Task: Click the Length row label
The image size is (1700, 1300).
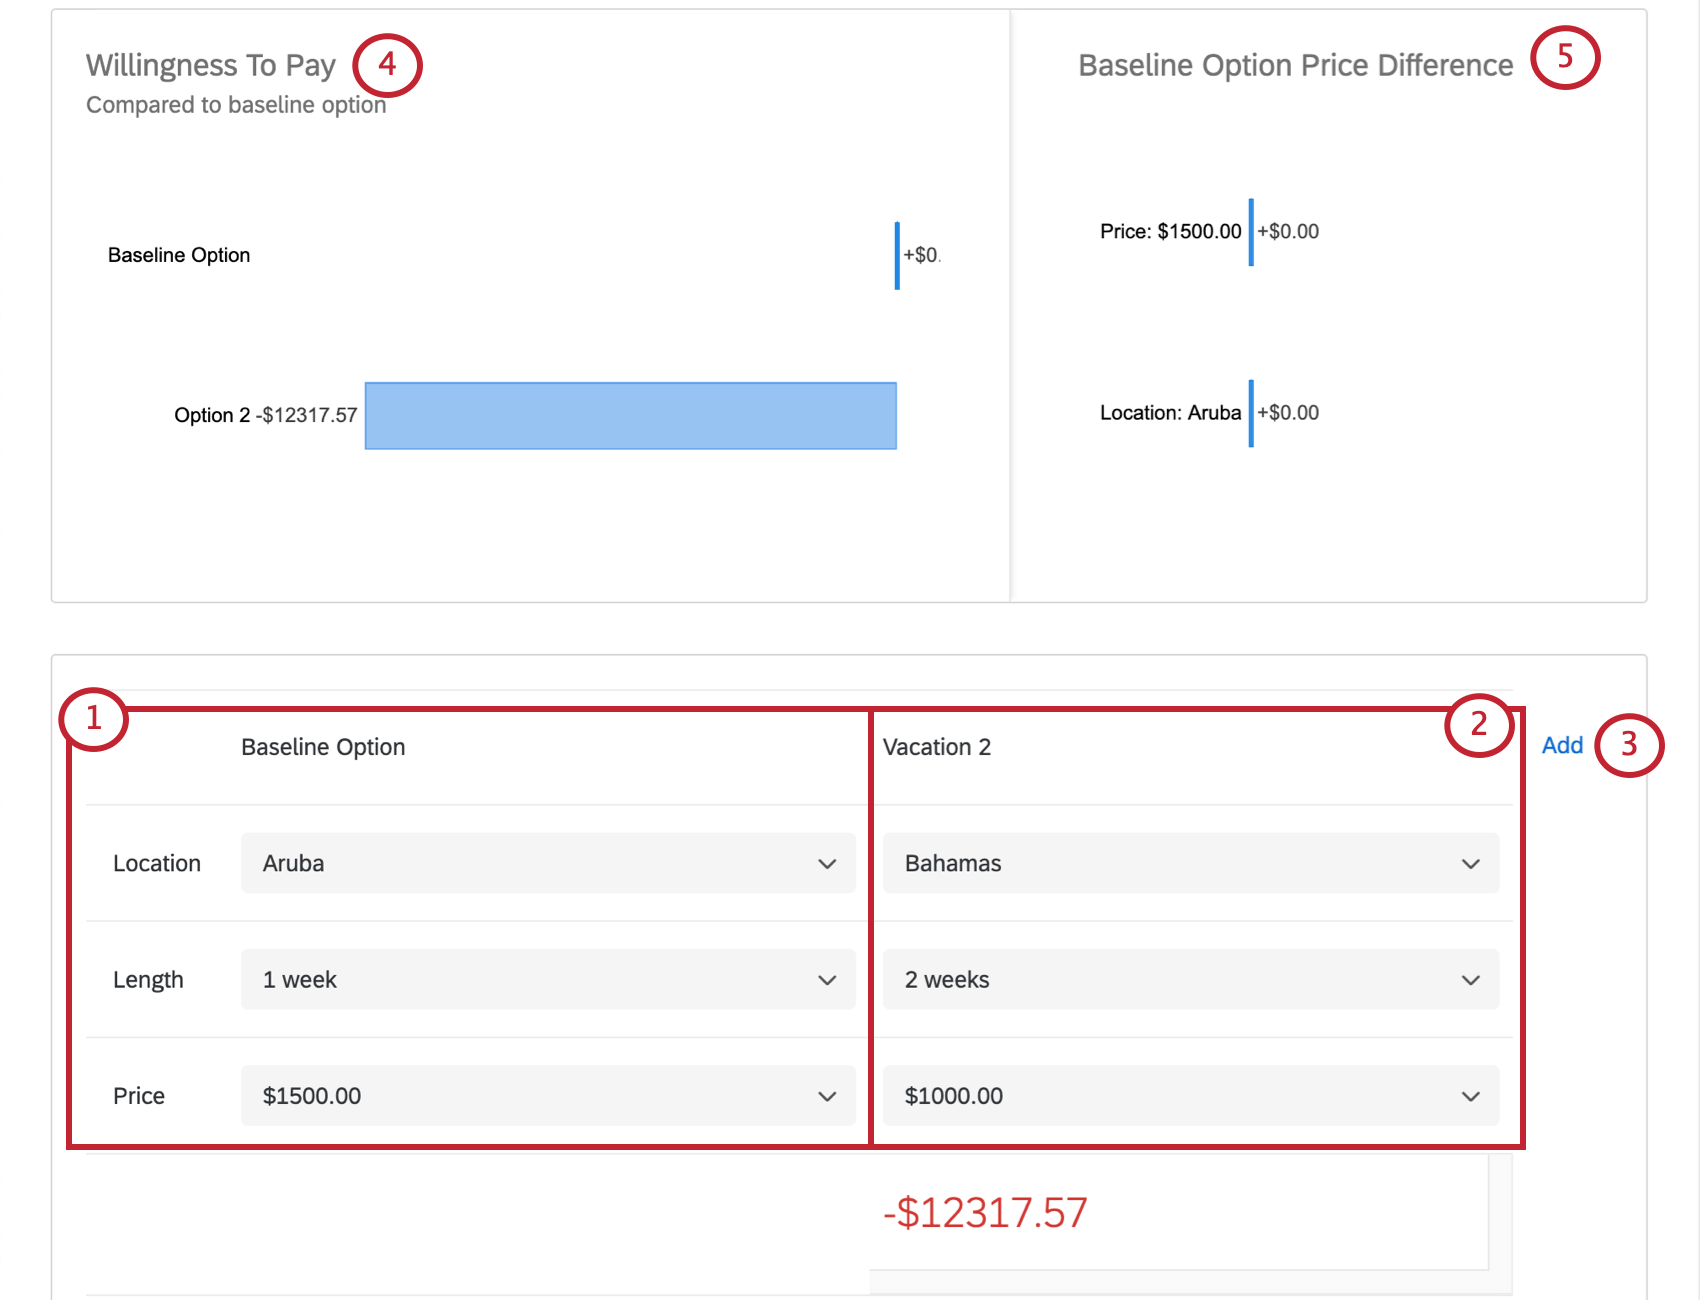Action: [x=148, y=979]
